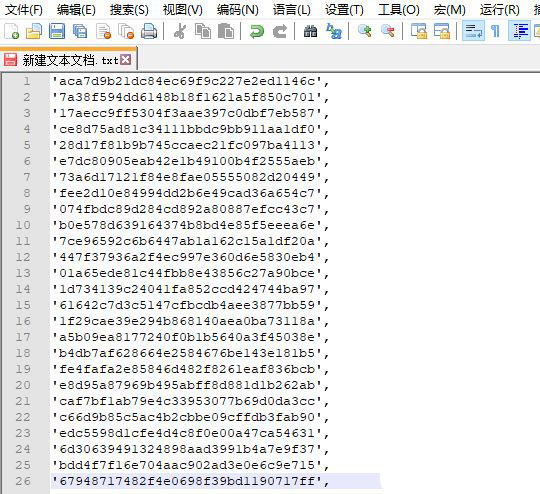Click the text 'caf7bf1ab79e4c33953077b69d0da3cc'

187,401
